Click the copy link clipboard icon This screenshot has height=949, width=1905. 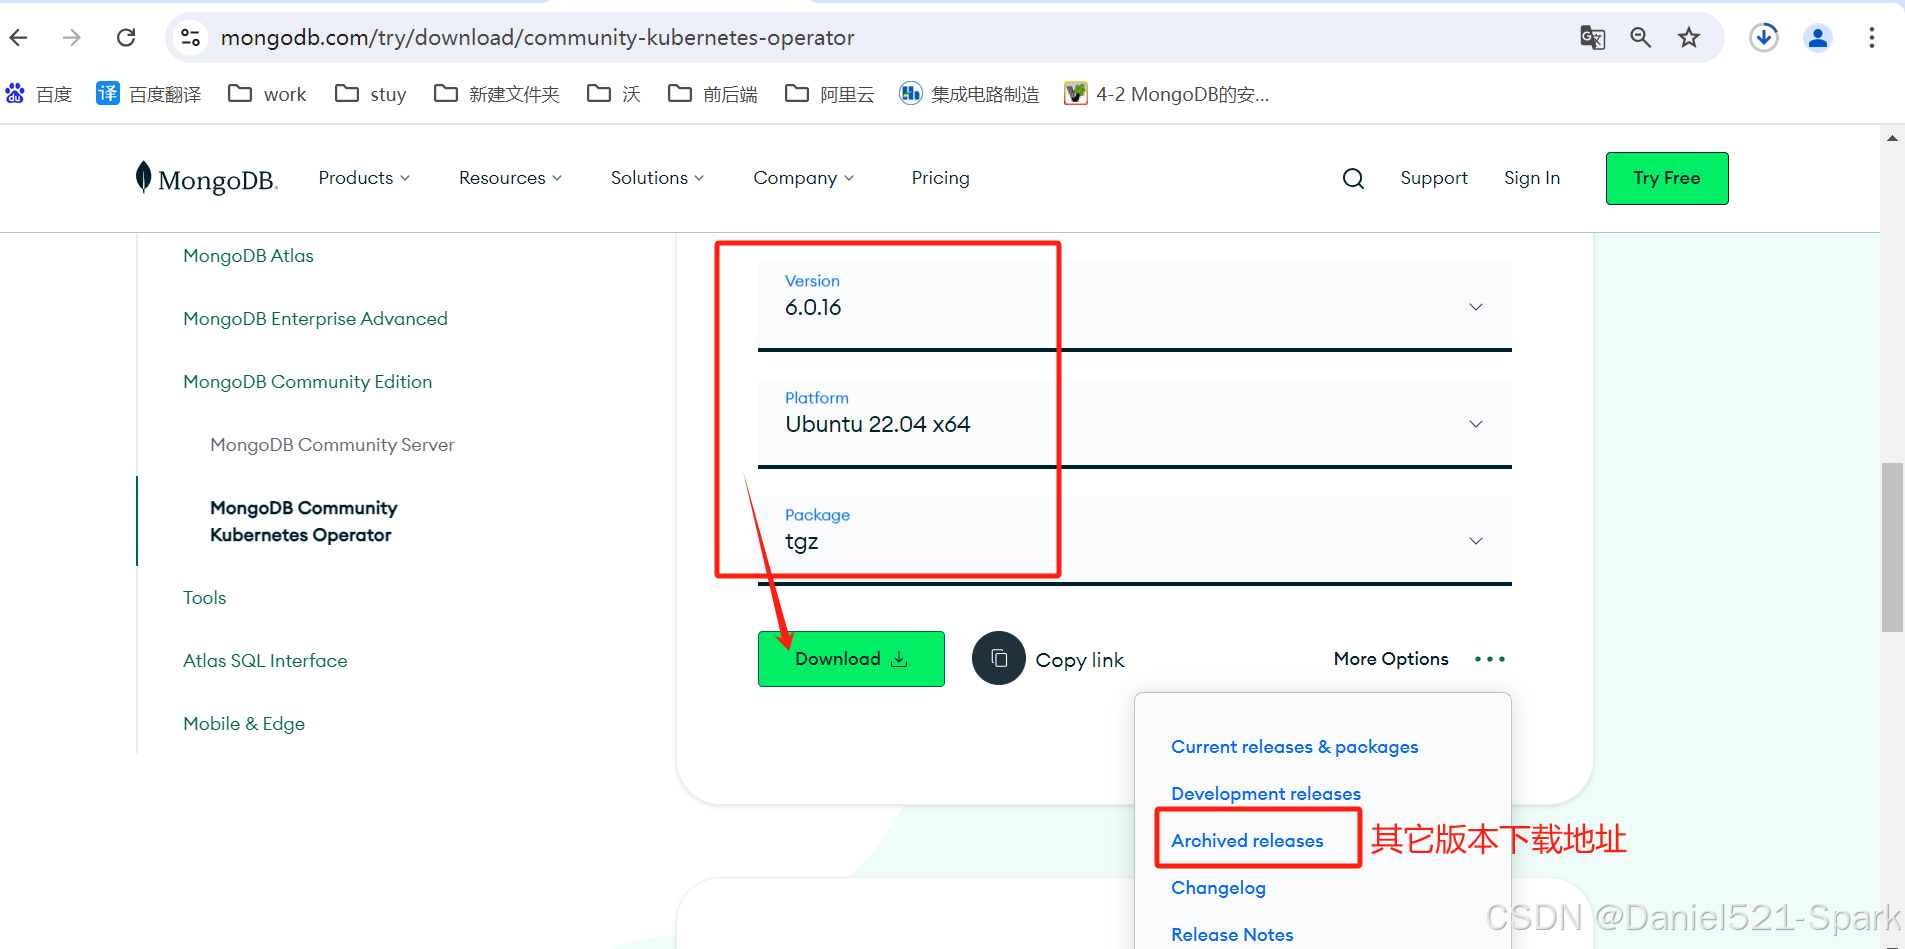999,658
